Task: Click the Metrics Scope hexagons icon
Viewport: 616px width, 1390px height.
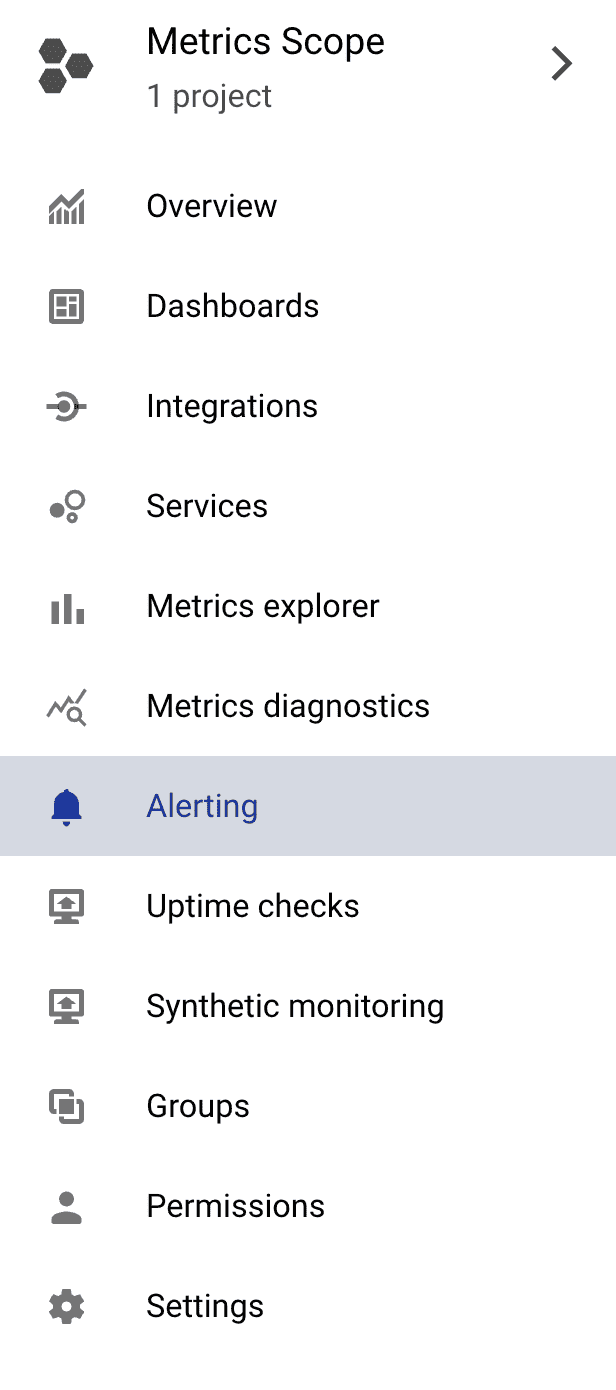Action: coord(65,63)
